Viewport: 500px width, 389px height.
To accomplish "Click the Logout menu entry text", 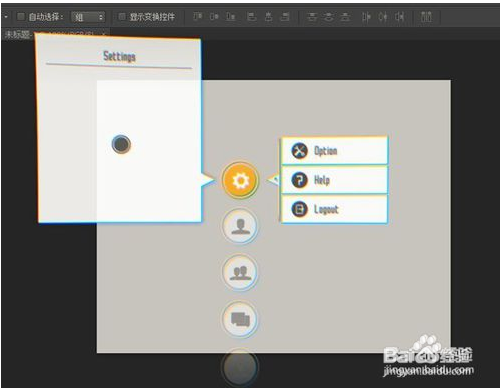I will tap(326, 209).
